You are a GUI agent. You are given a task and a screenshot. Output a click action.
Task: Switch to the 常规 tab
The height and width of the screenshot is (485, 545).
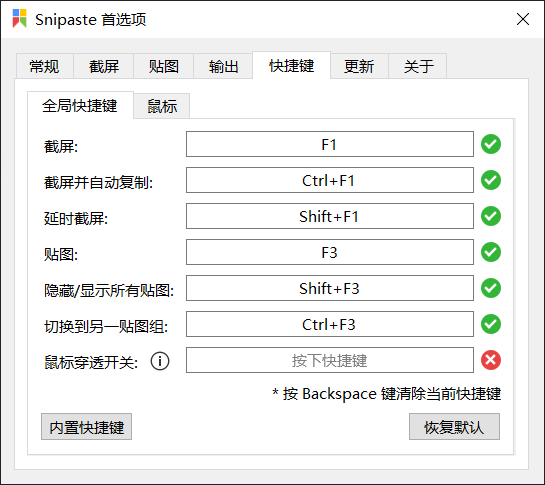pyautogui.click(x=44, y=66)
